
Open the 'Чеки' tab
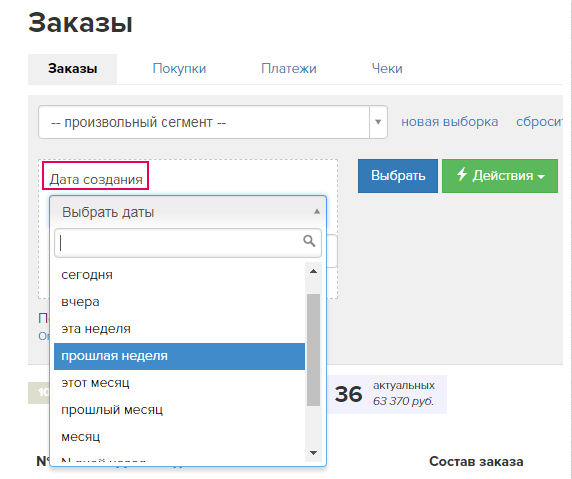click(x=387, y=69)
